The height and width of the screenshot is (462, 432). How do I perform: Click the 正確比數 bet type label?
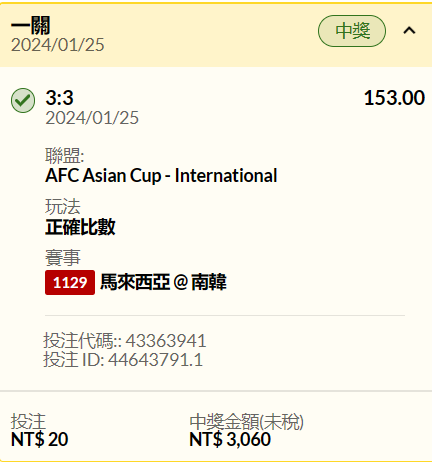pyautogui.click(x=80, y=227)
